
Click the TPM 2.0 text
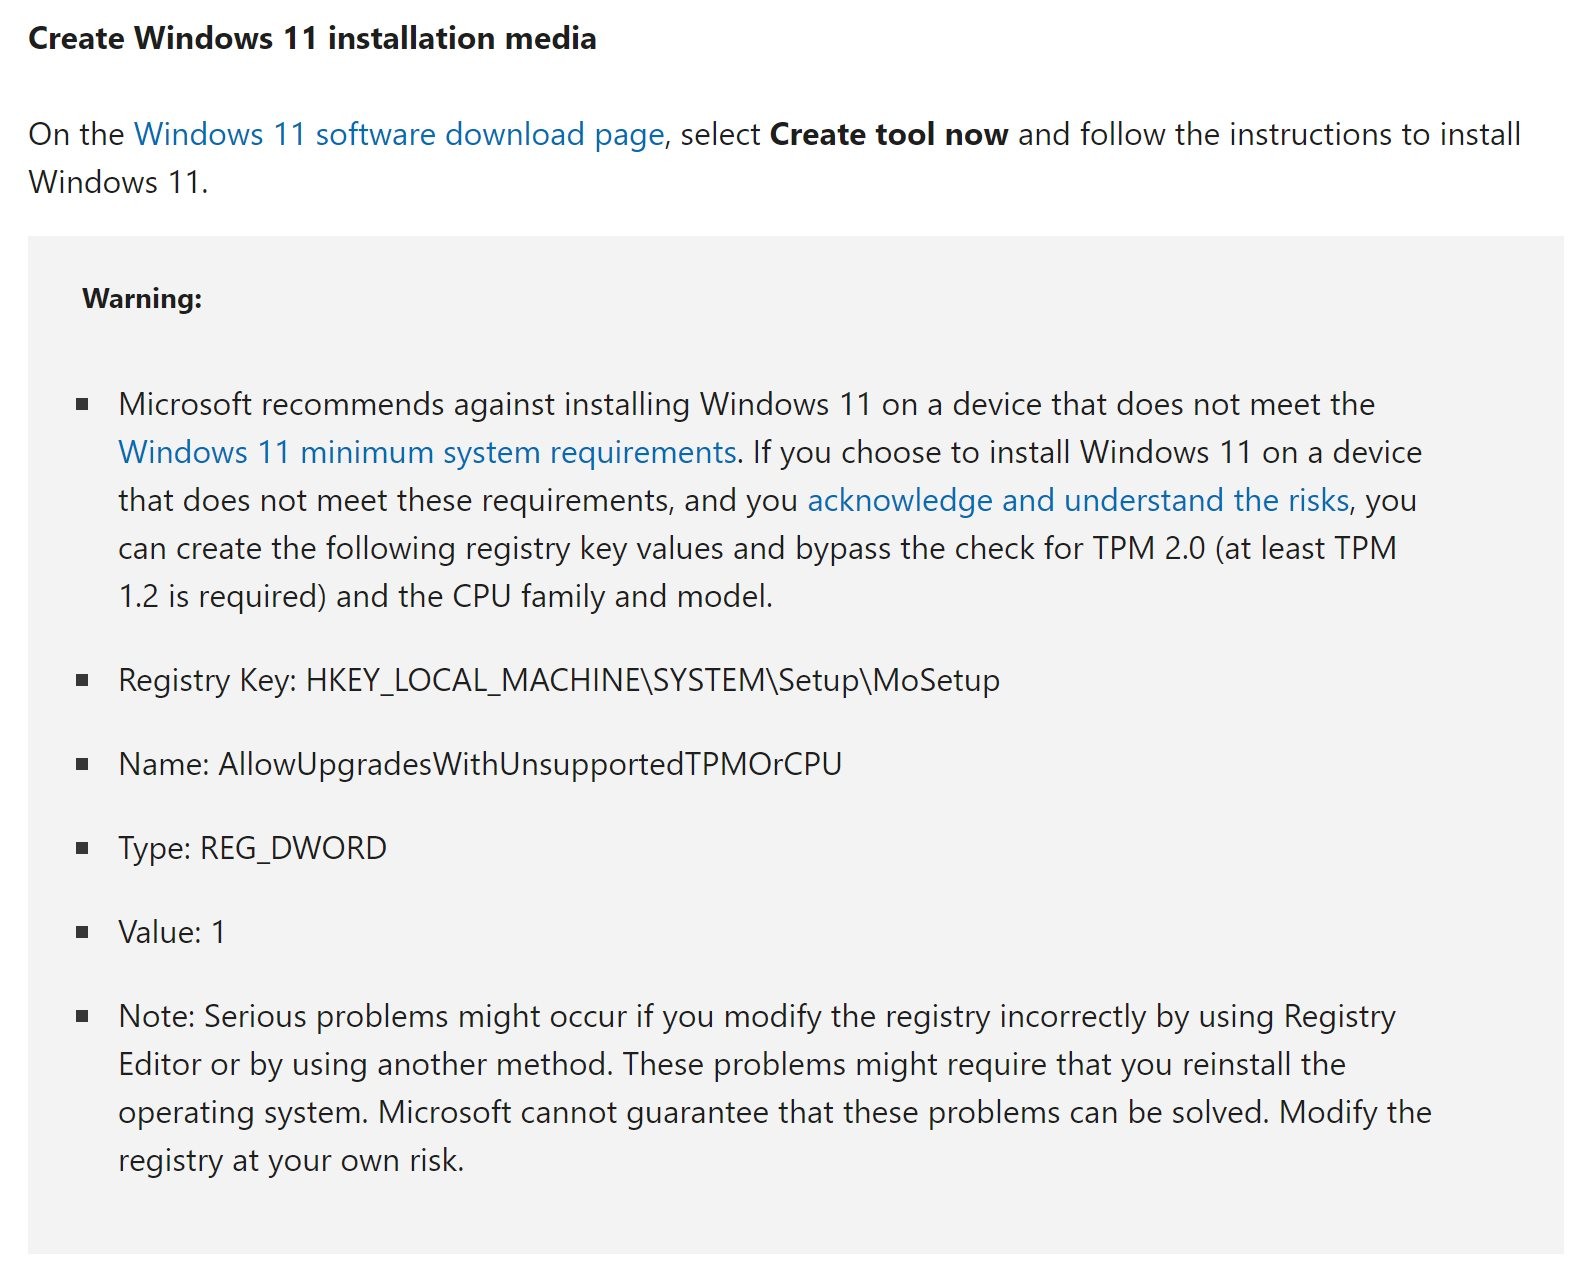click(x=1148, y=548)
